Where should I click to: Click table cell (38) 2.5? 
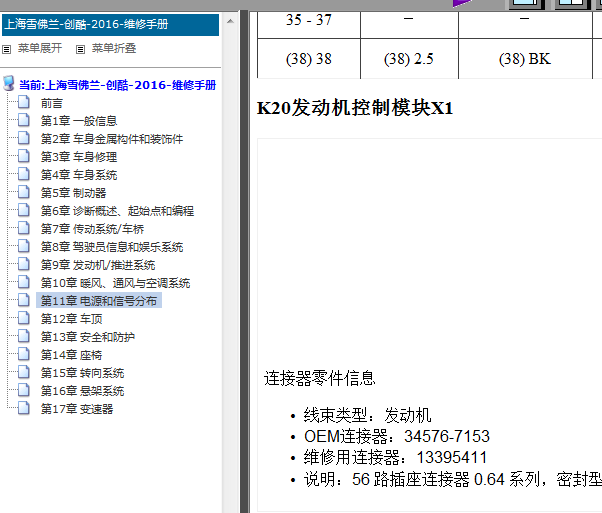coord(409,59)
